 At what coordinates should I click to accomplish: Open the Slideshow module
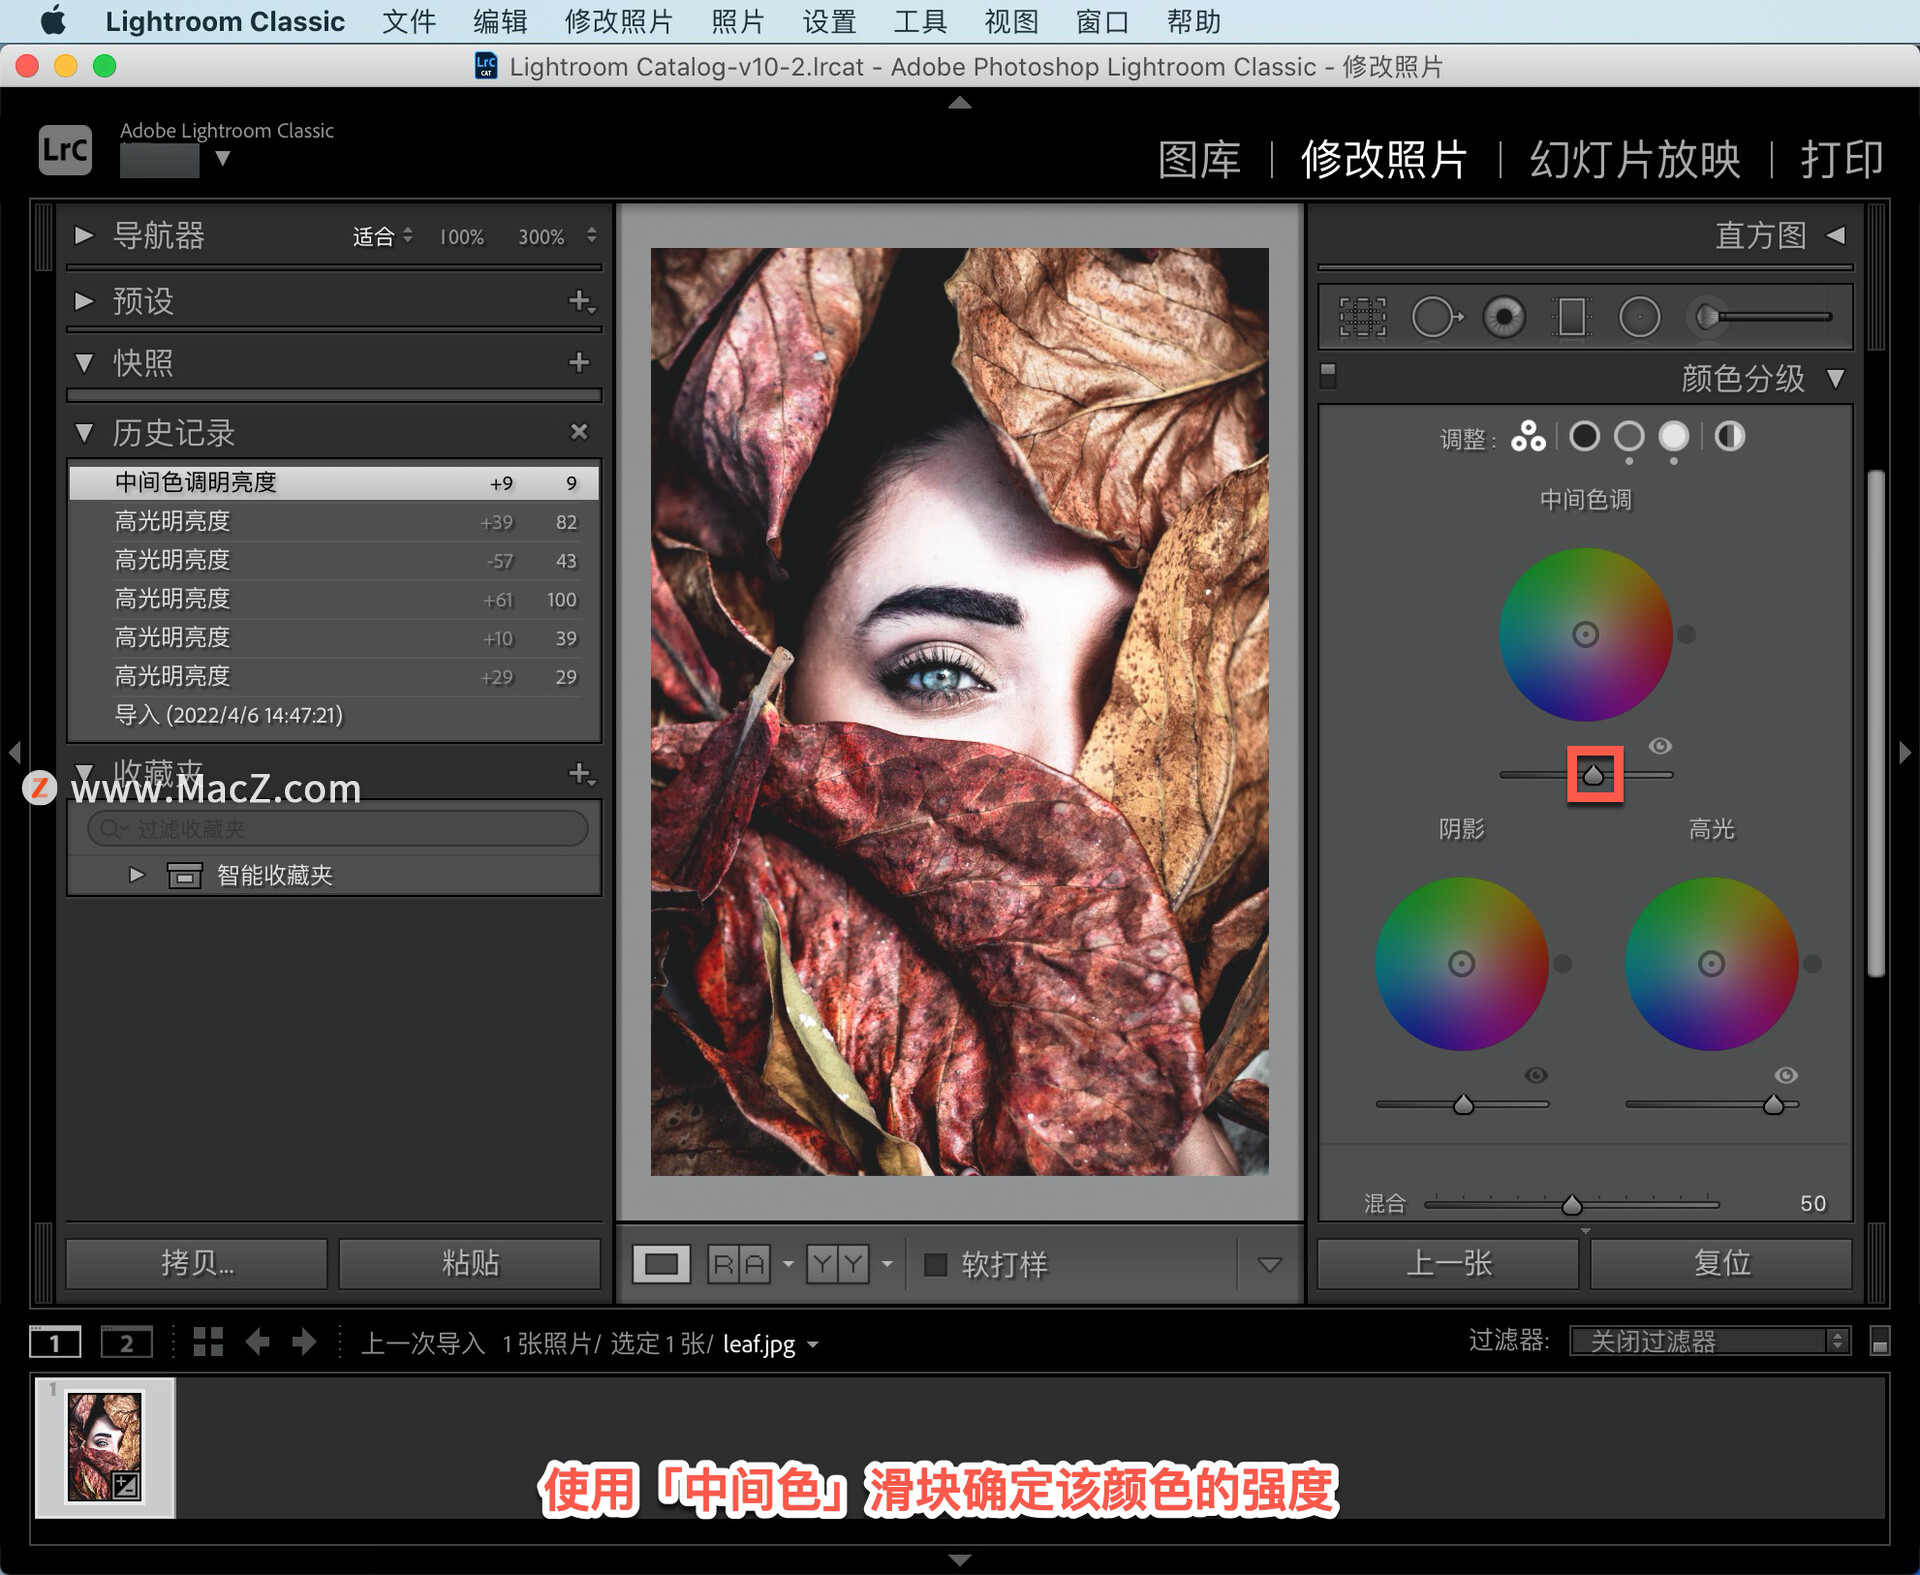tap(1635, 159)
